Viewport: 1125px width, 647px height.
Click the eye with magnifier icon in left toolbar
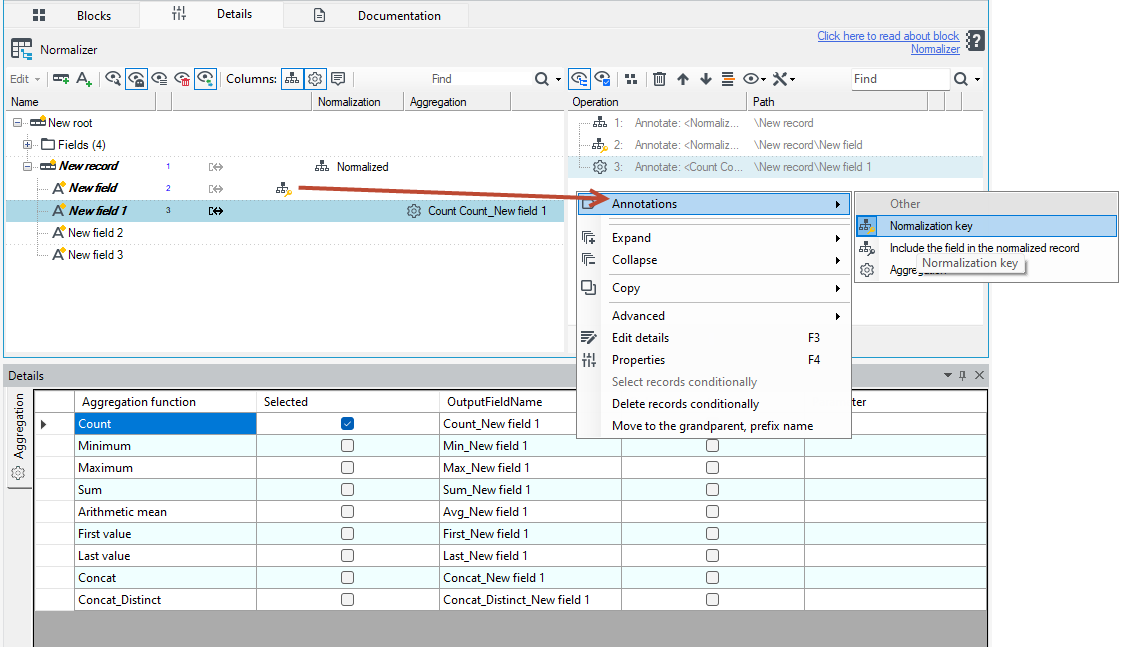point(113,79)
